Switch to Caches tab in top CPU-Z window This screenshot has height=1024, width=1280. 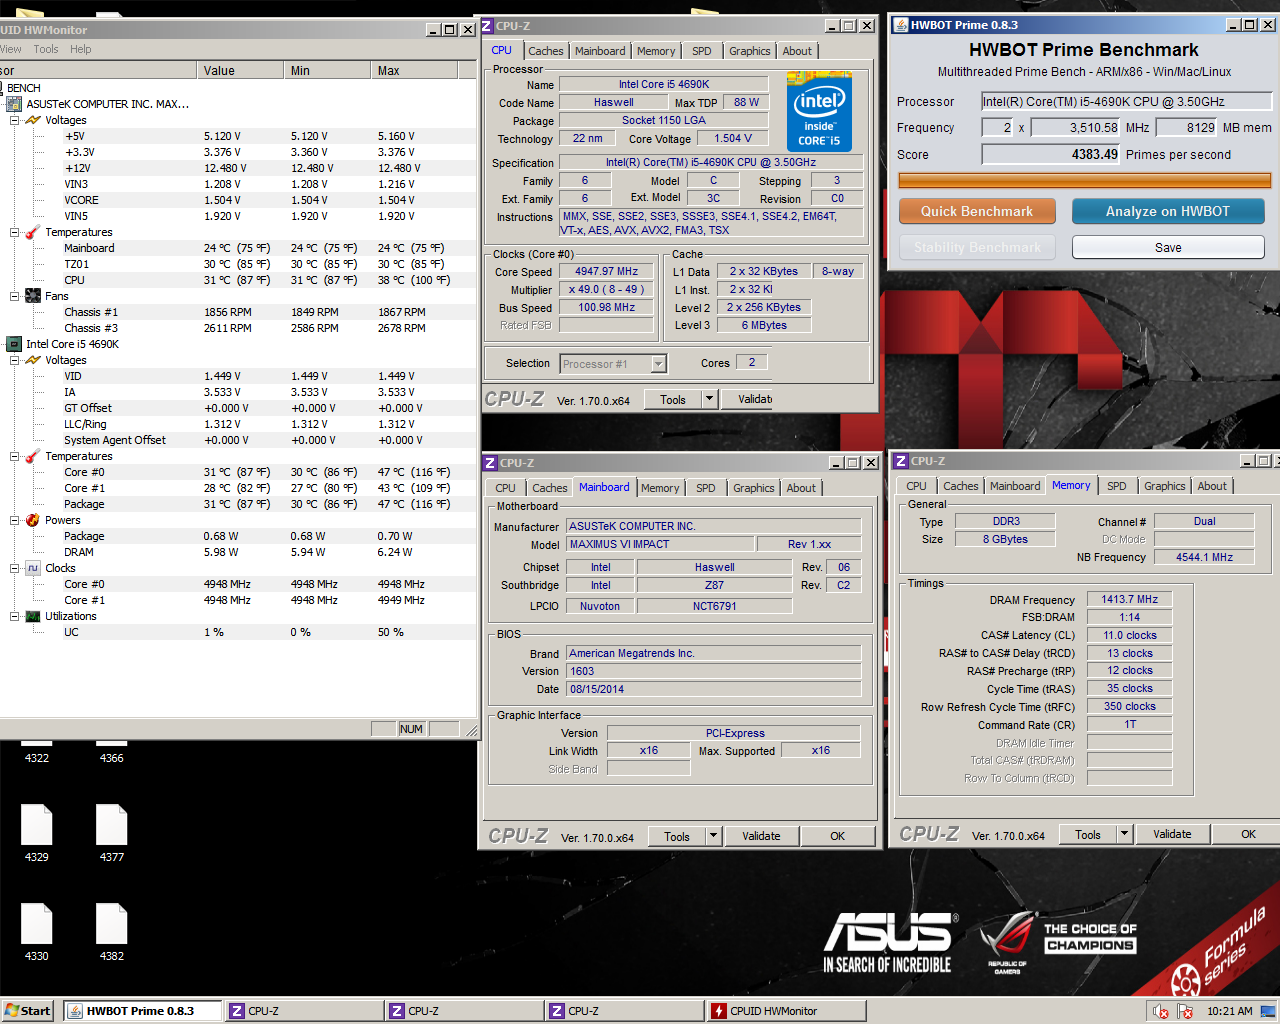pos(546,51)
